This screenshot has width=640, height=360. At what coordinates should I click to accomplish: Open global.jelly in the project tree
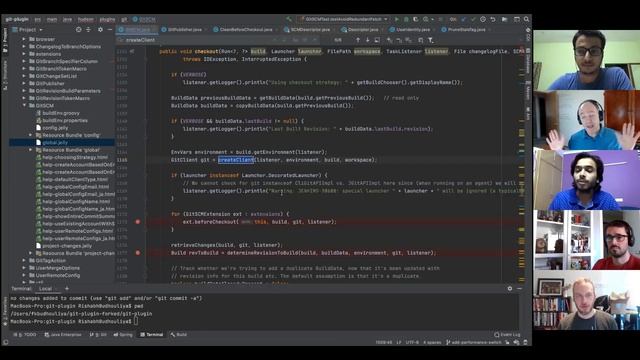(55, 142)
